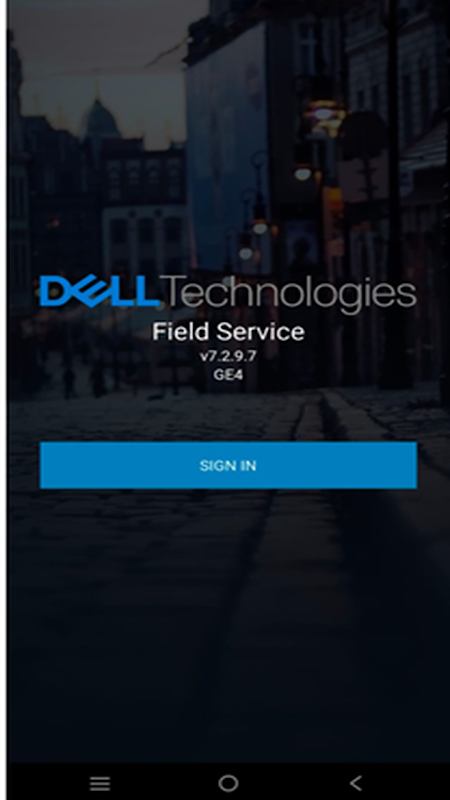
Task: Tap the blue SIGN IN button
Action: point(228,465)
